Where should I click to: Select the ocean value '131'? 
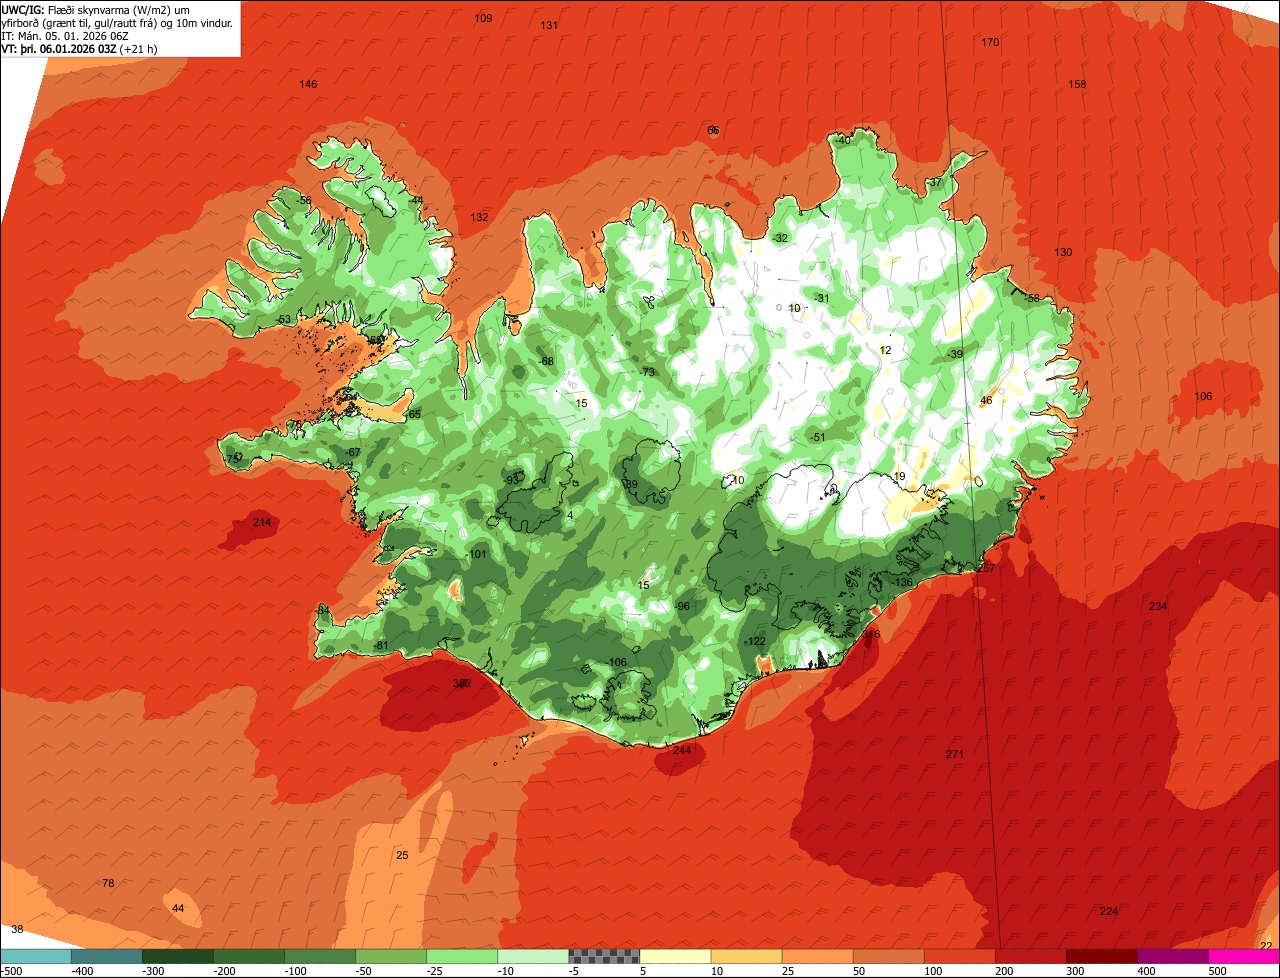(549, 25)
